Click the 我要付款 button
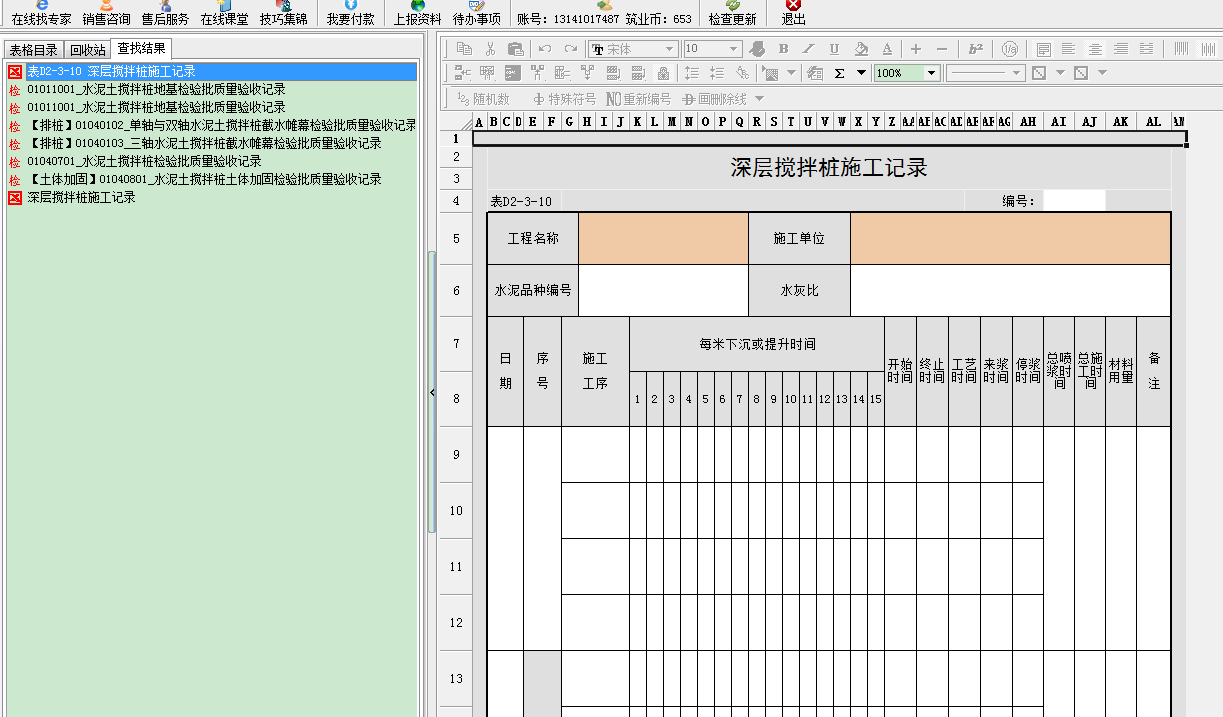Screen dimensions: 1223x717 click(350, 13)
